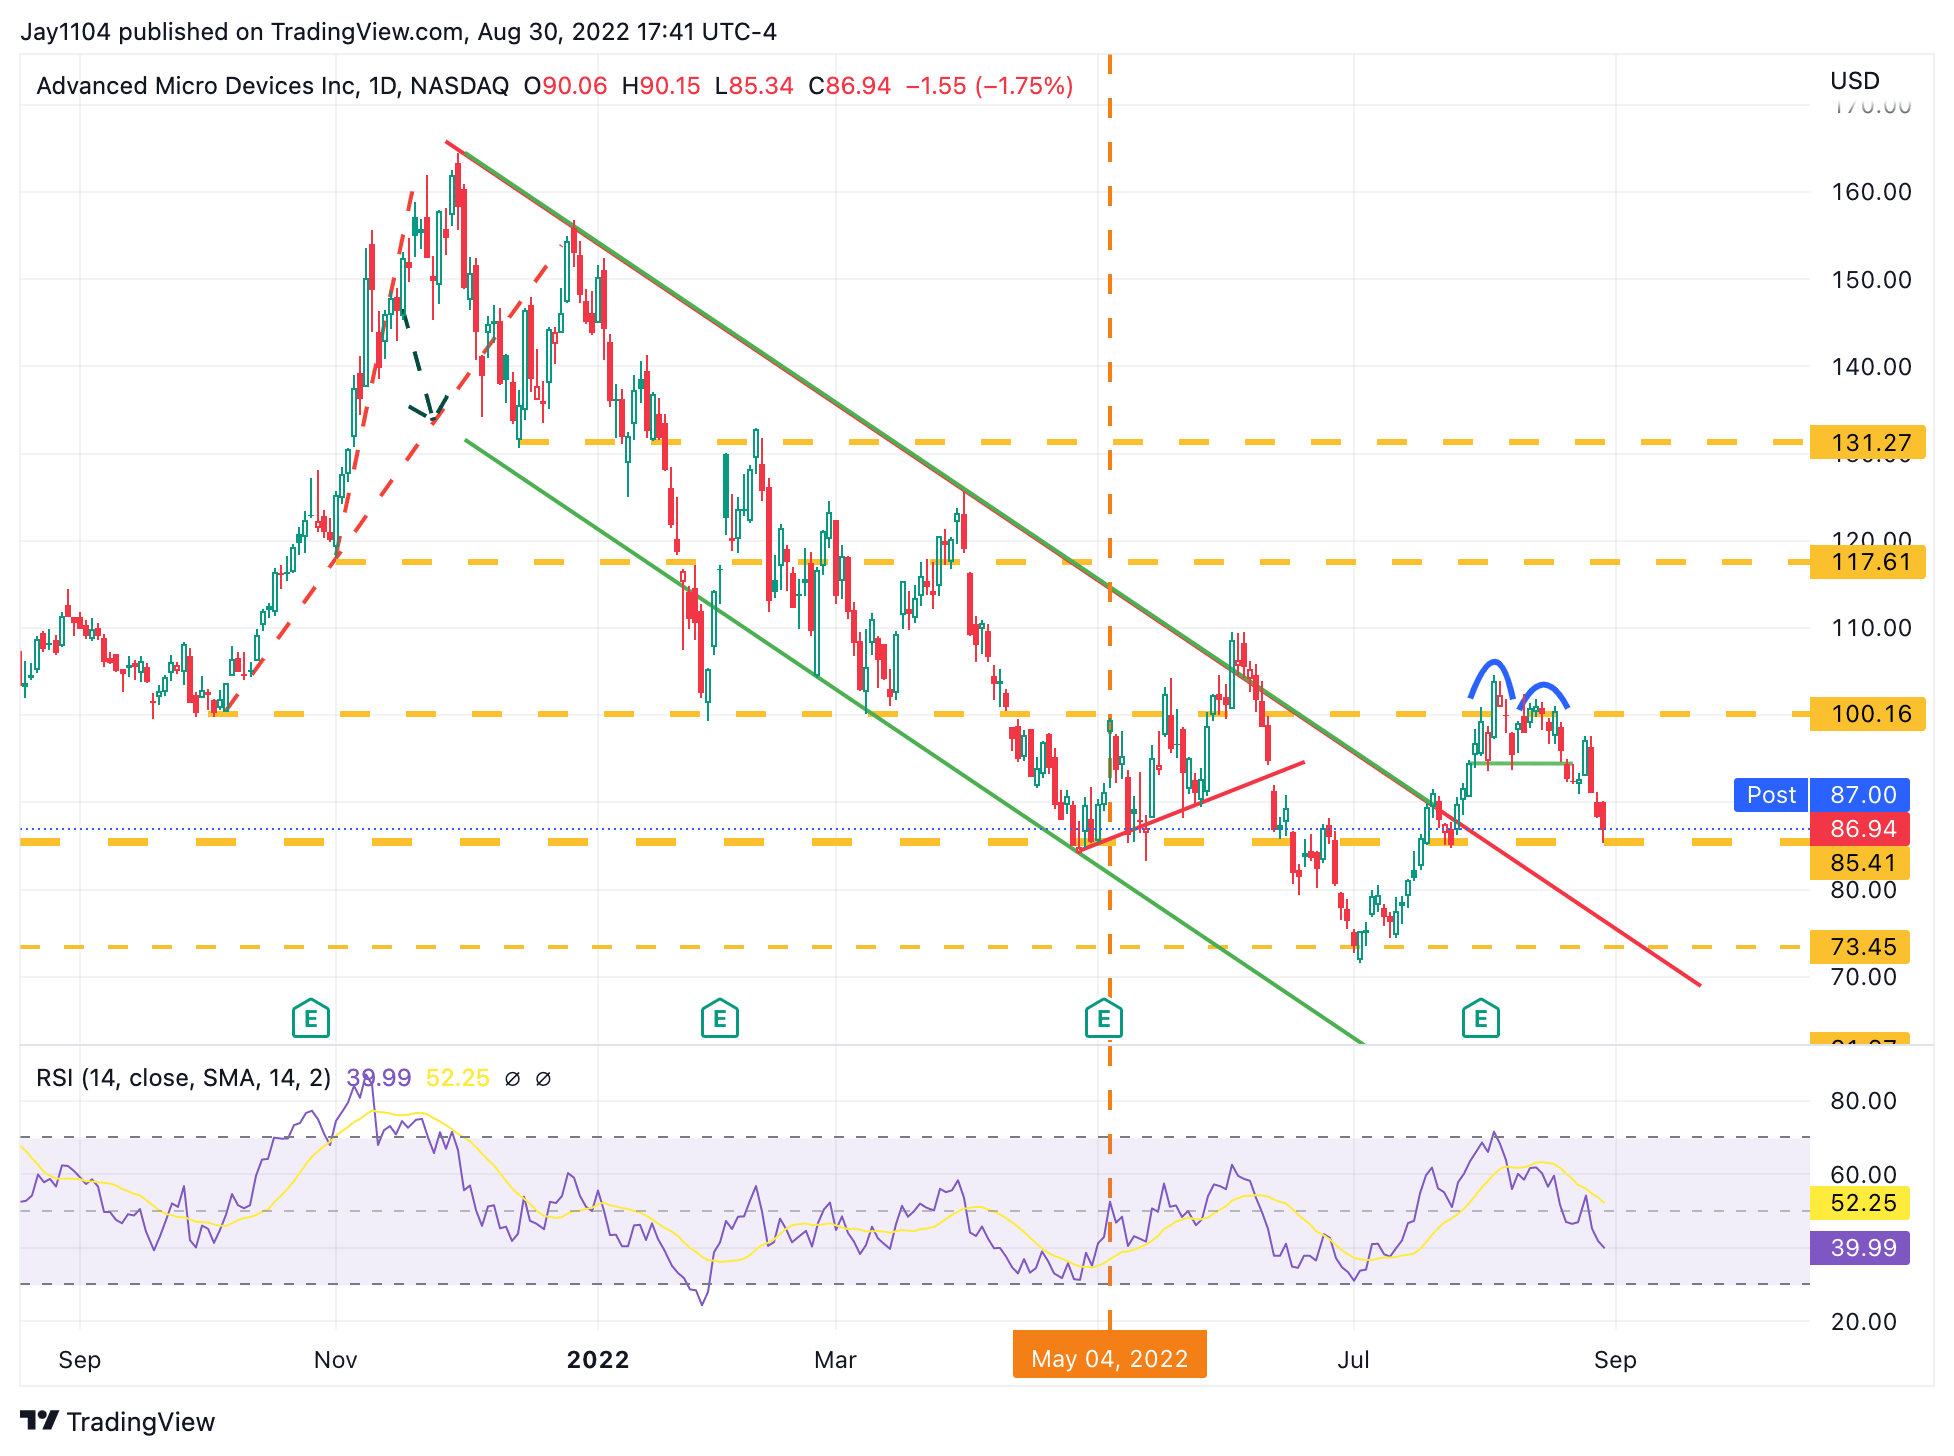Click the first RSI null-value symbol
This screenshot has height=1456, width=1954.
coord(512,1078)
